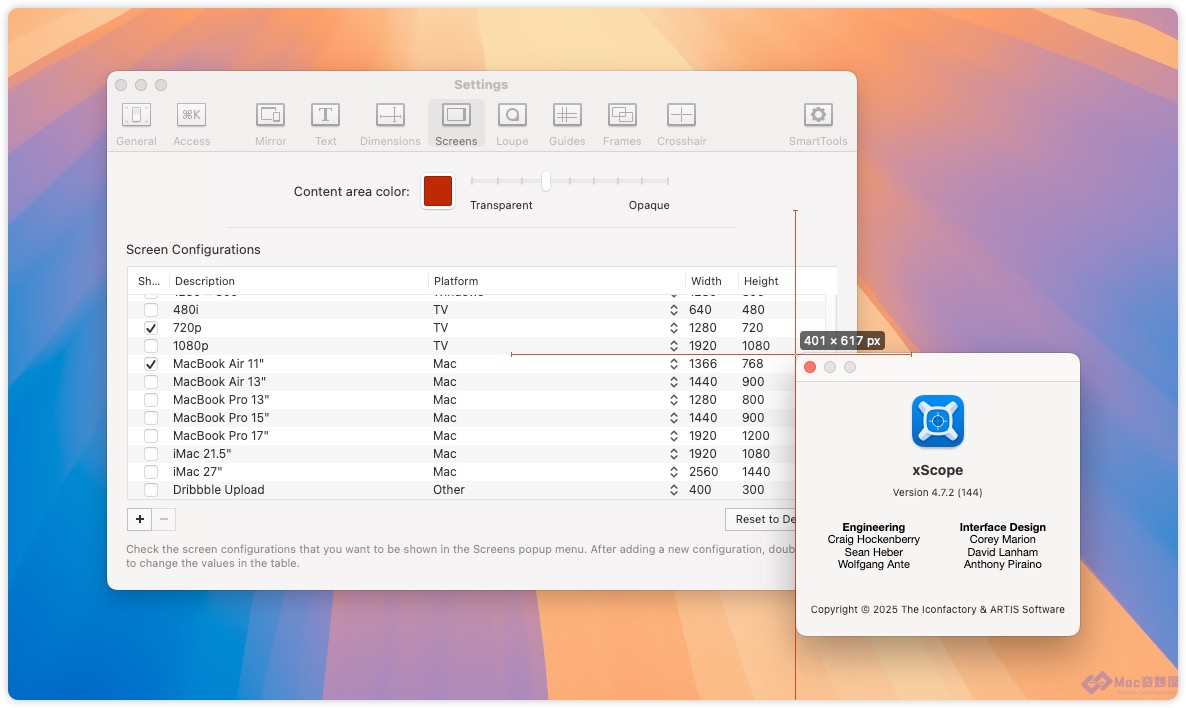The image size is (1186, 708).
Task: Sort table by Platform column header
Action: coord(557,281)
